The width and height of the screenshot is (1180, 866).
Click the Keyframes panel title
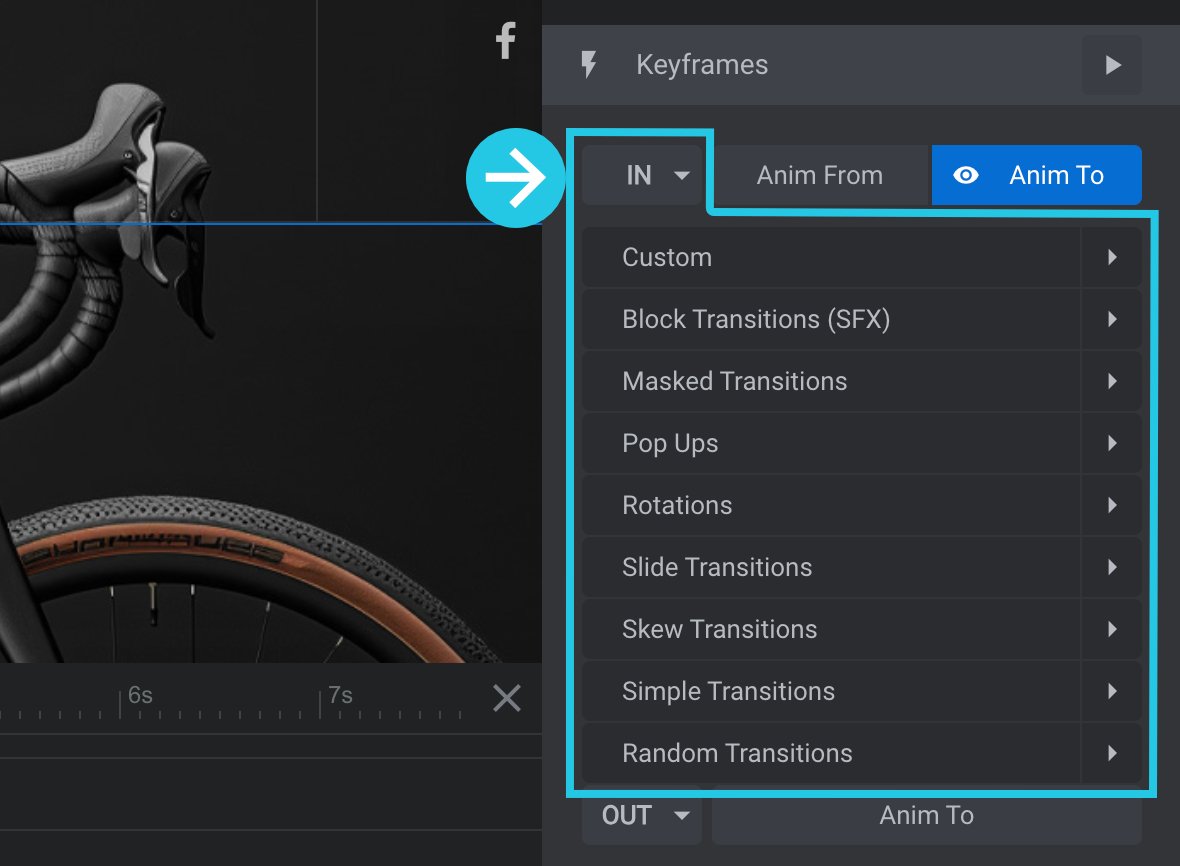(701, 65)
